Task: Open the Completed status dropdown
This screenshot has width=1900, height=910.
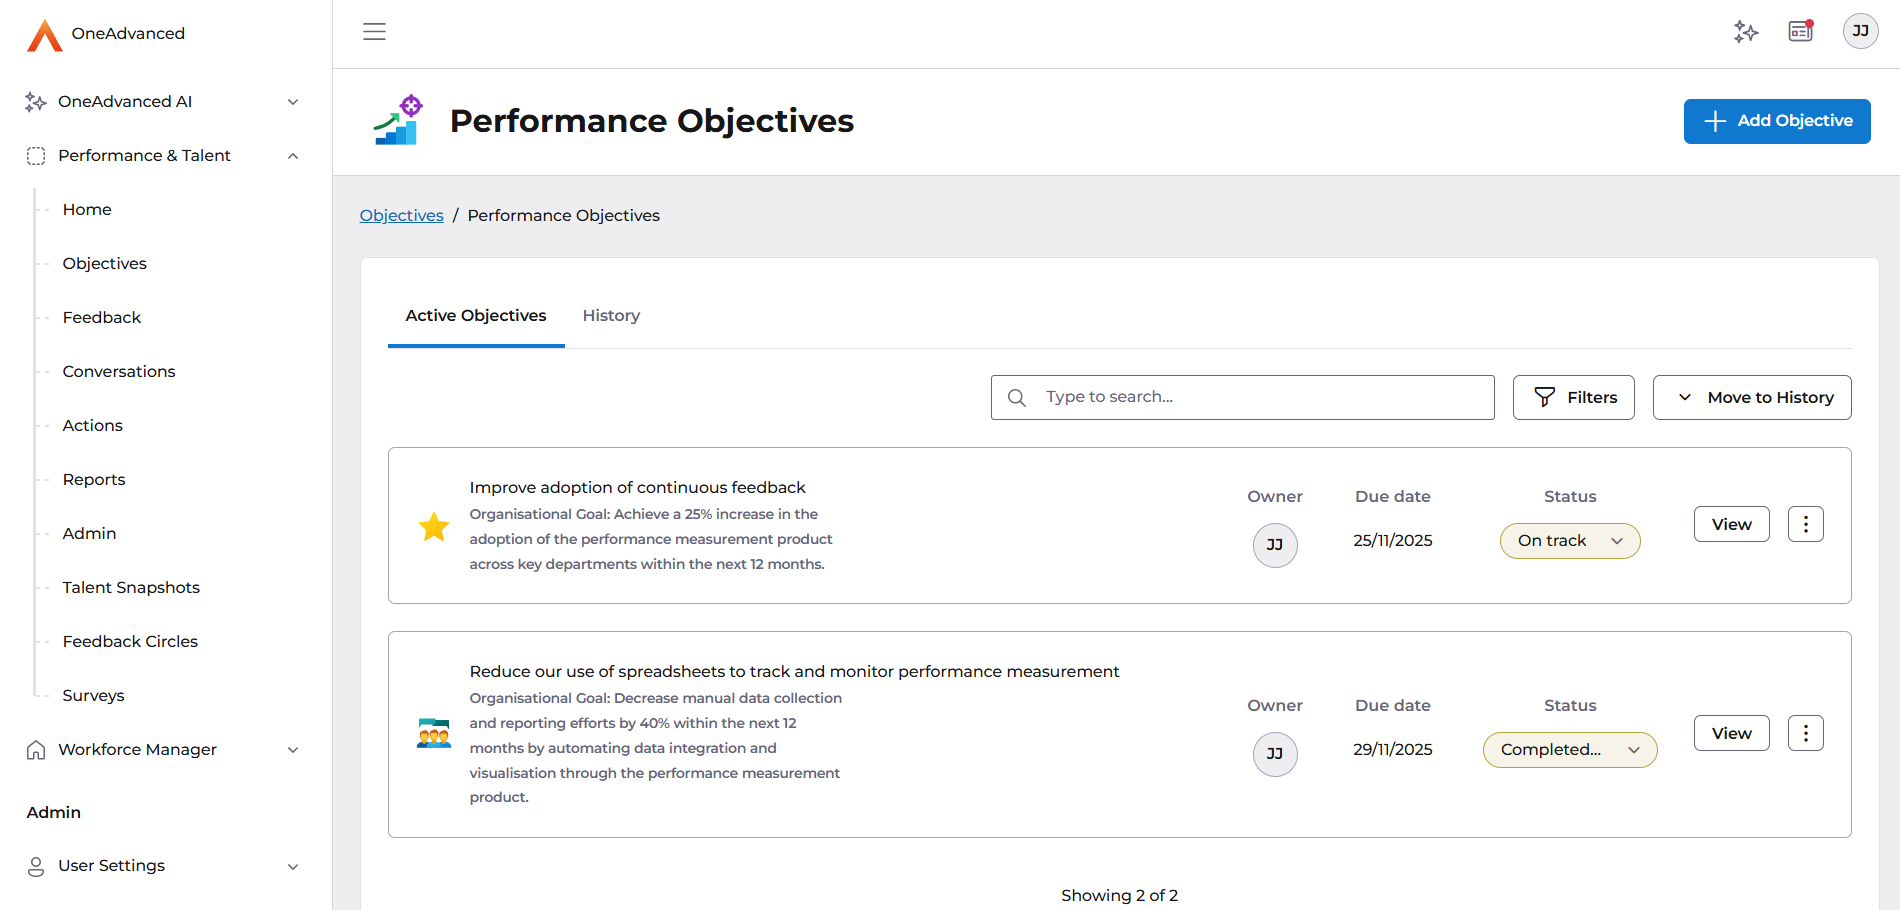Action: pyautogui.click(x=1569, y=750)
